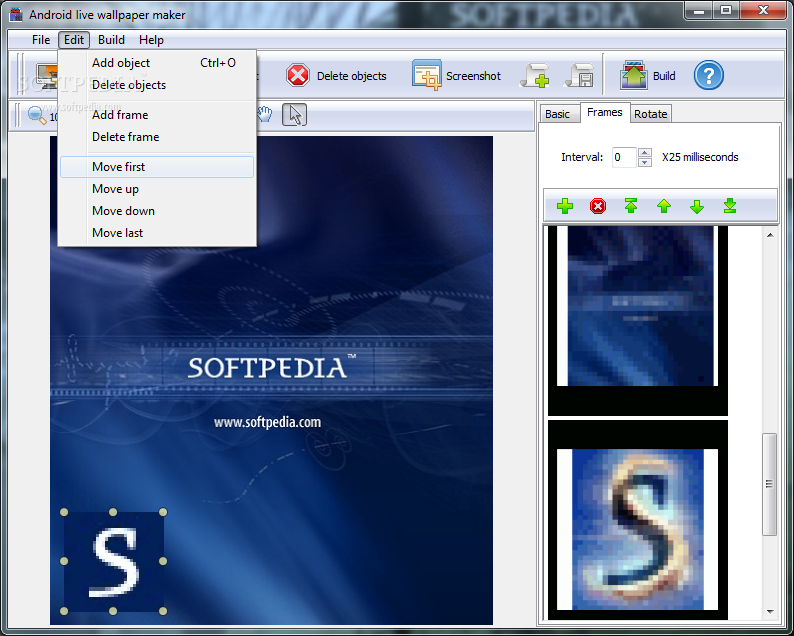Close the open Edit menu
This screenshot has height=636, width=794.
pos(74,40)
